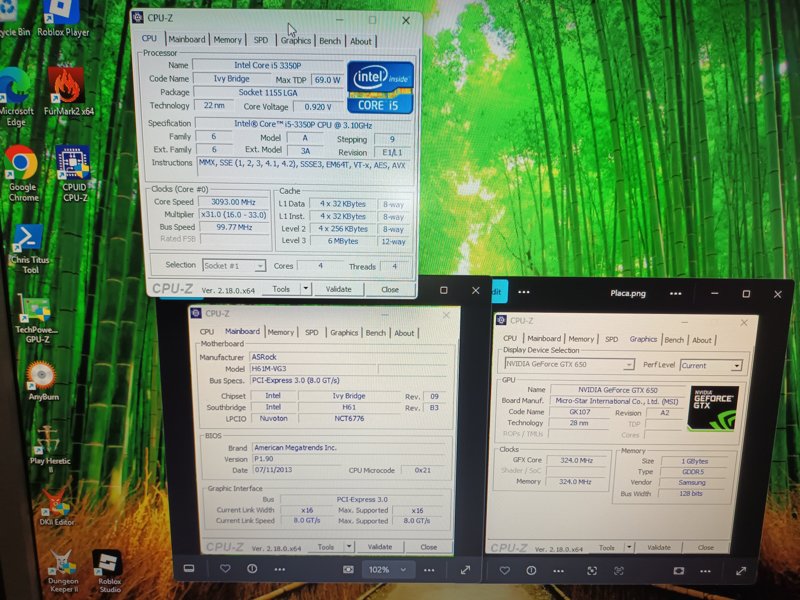The height and width of the screenshot is (600, 800).
Task: Open the AnyBurn desktop icon
Action: (x=43, y=381)
